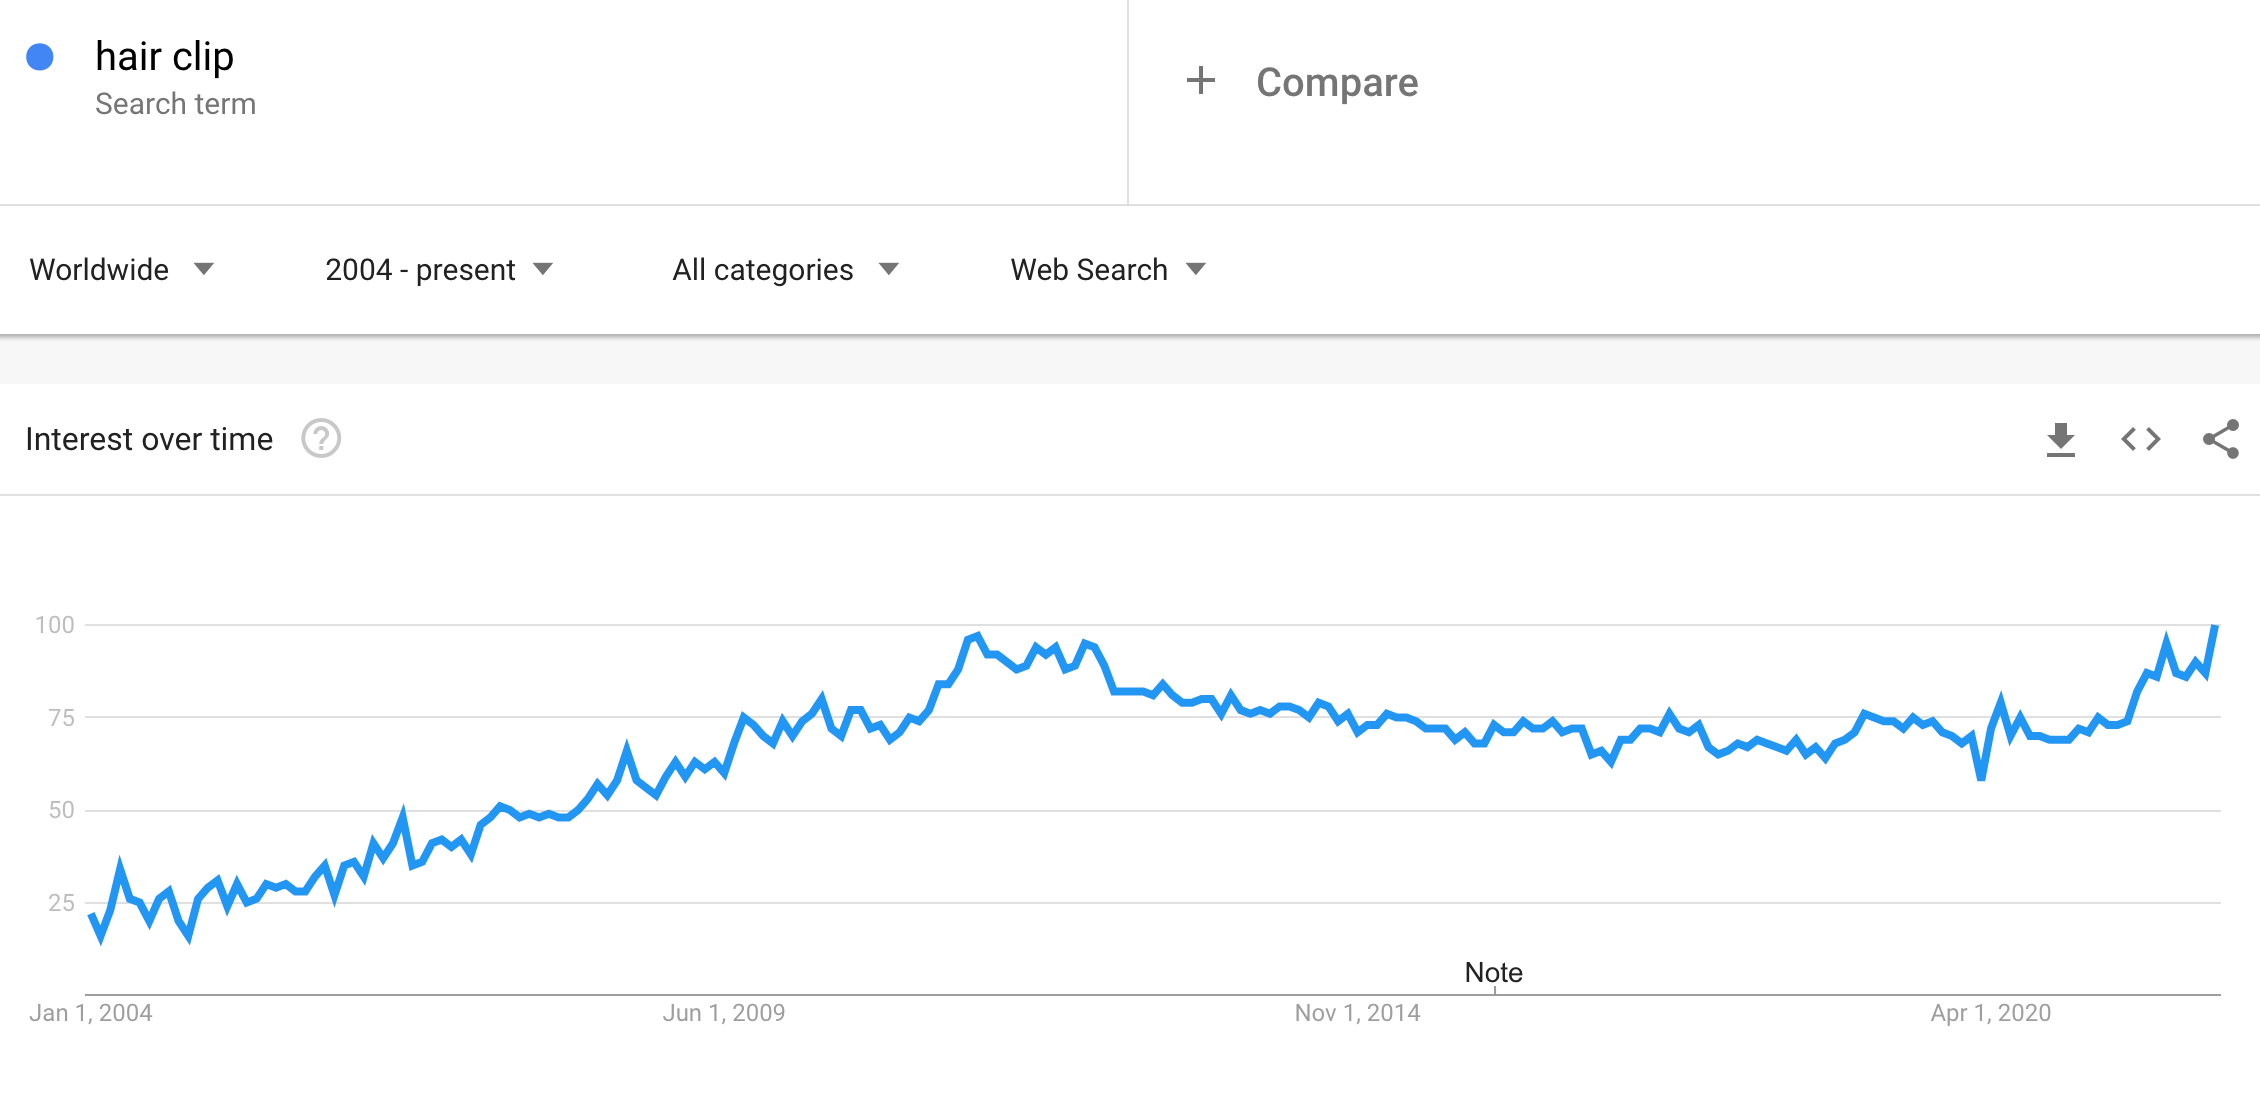Click the Interest over time heading
This screenshot has height=1112, width=2260.
tap(149, 439)
